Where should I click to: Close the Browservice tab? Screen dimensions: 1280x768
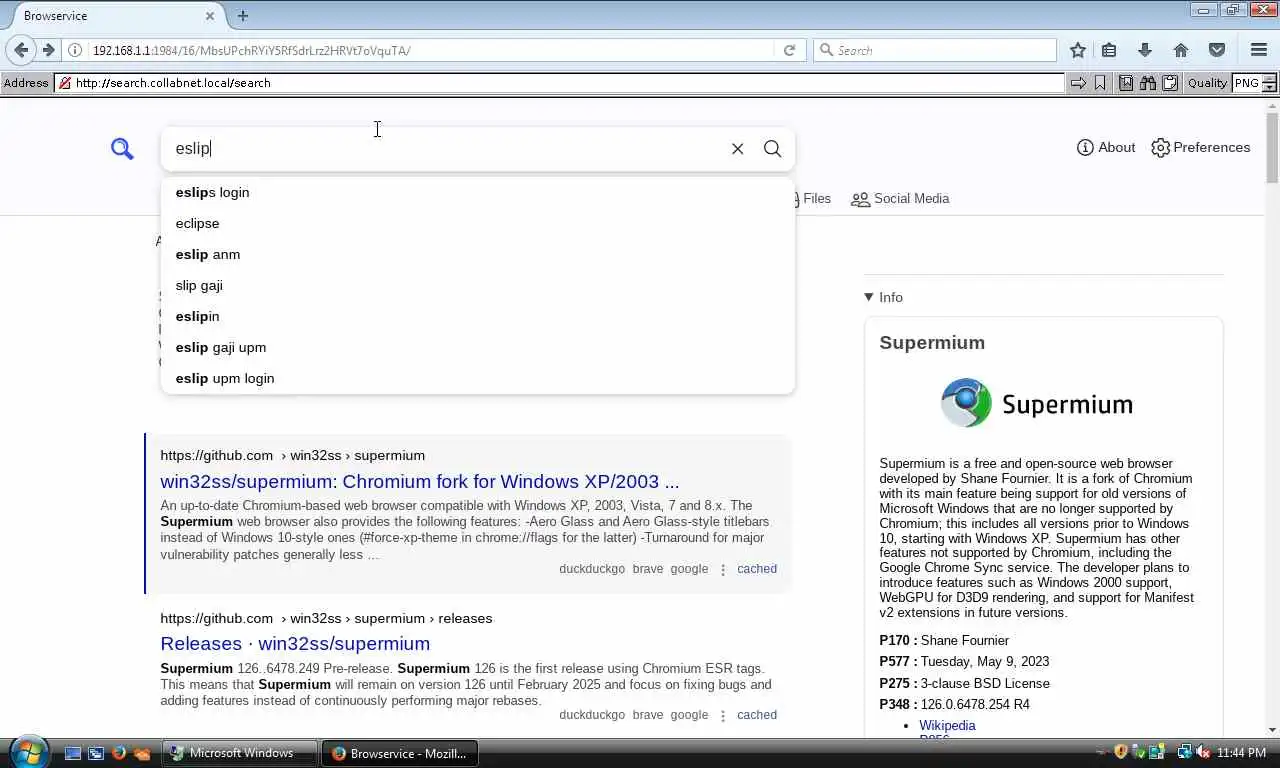coord(210,16)
